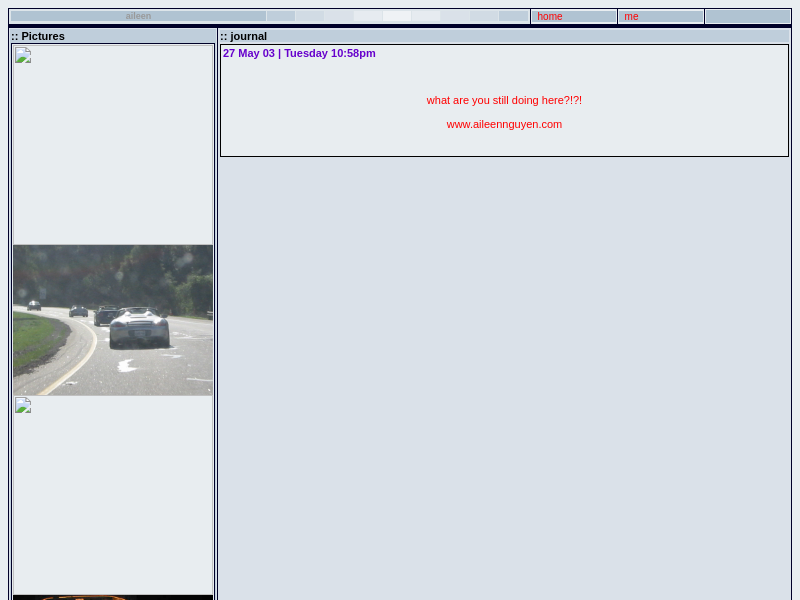The image size is (800, 600).
Task: Click the empty nav cell right of 'me'
Action: 747,16
